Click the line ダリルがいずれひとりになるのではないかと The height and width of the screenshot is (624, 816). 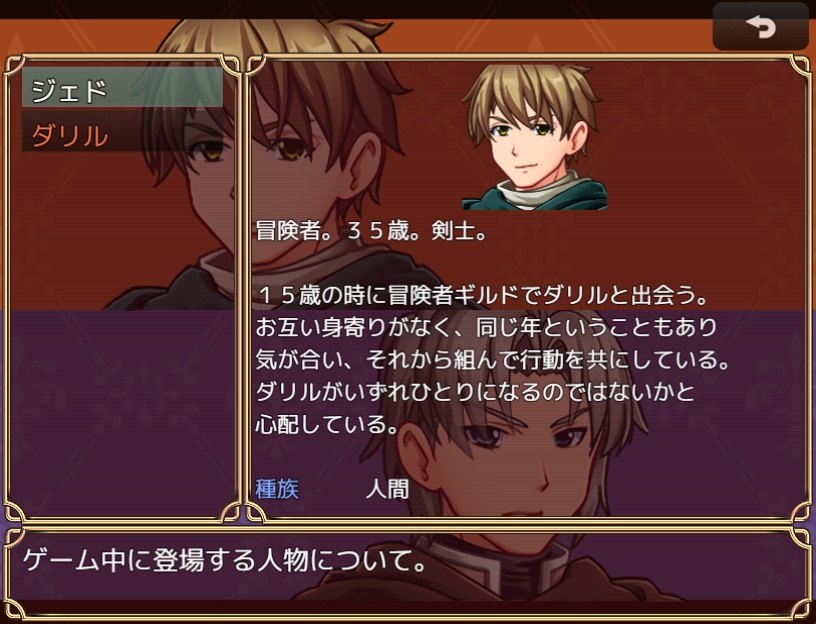coord(476,393)
